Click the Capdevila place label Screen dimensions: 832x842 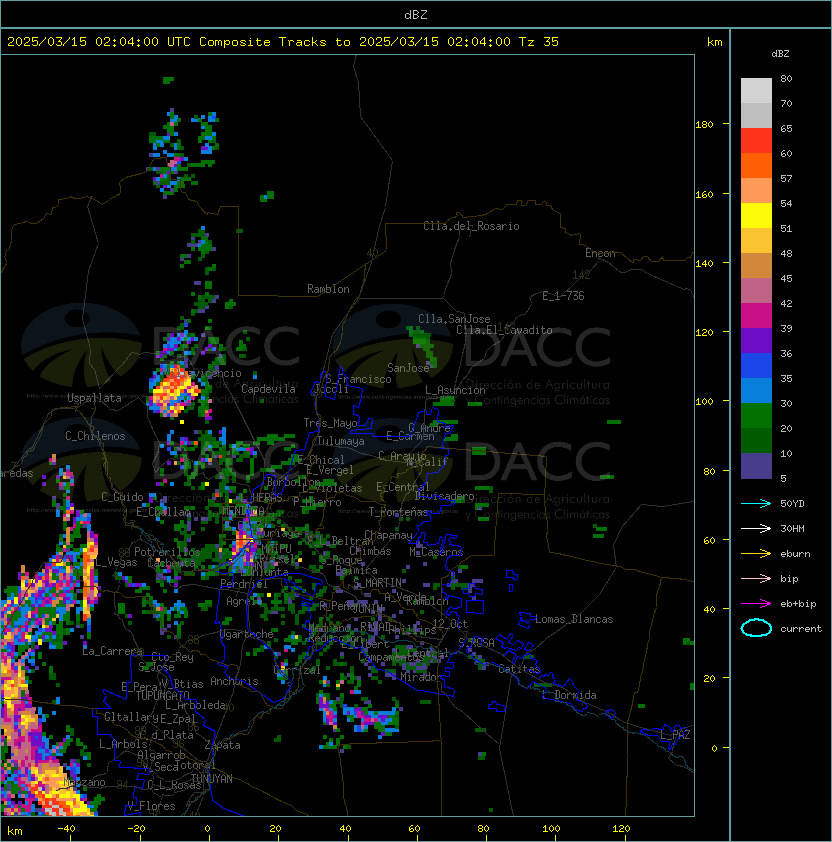(x=268, y=389)
